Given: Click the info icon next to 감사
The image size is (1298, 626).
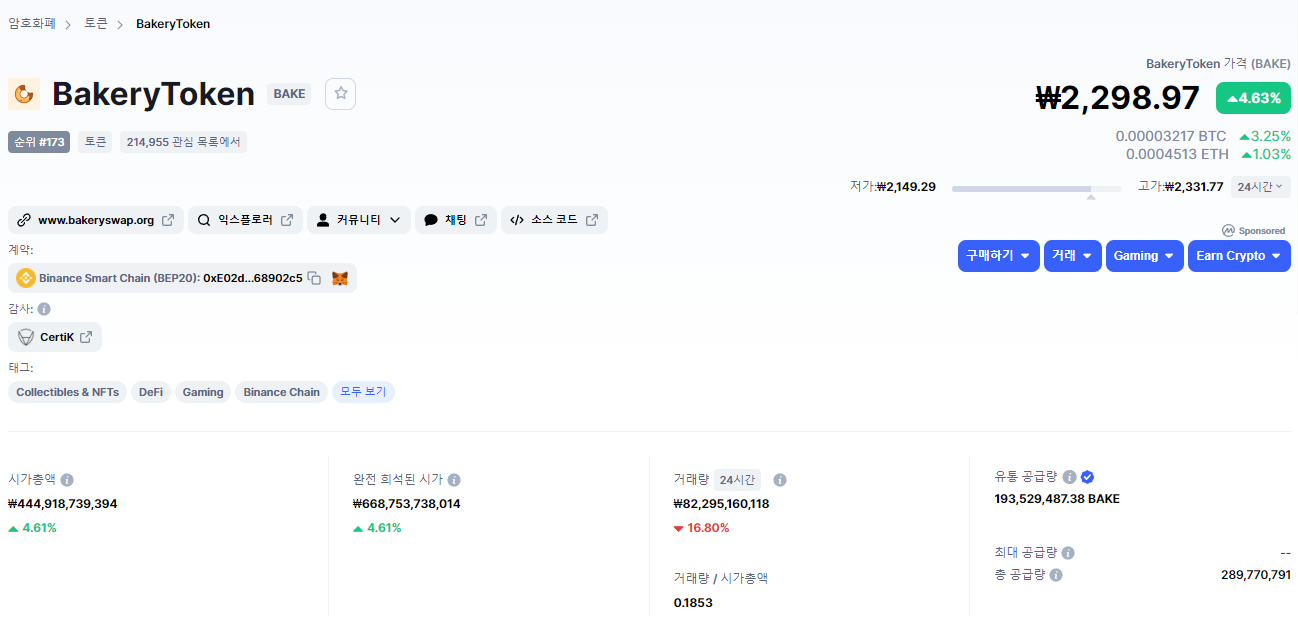Looking at the screenshot, I should tap(44, 309).
